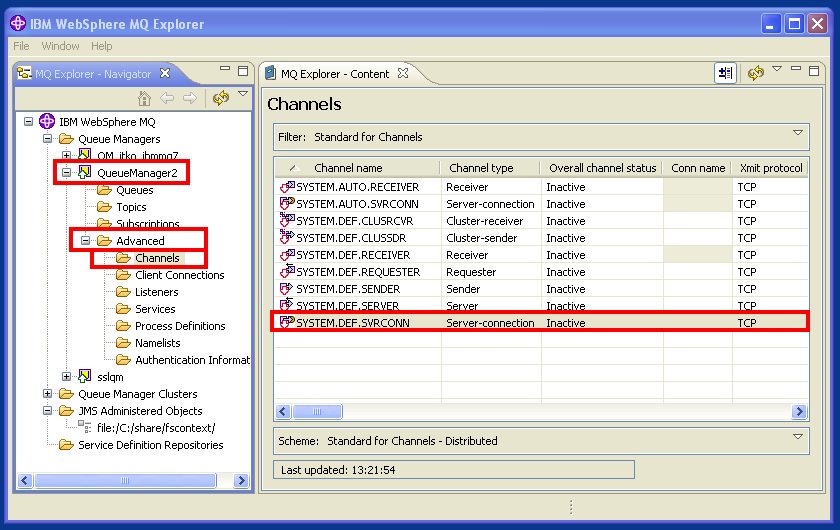840x530 pixels.
Task: Refresh the Content view
Action: pos(756,73)
